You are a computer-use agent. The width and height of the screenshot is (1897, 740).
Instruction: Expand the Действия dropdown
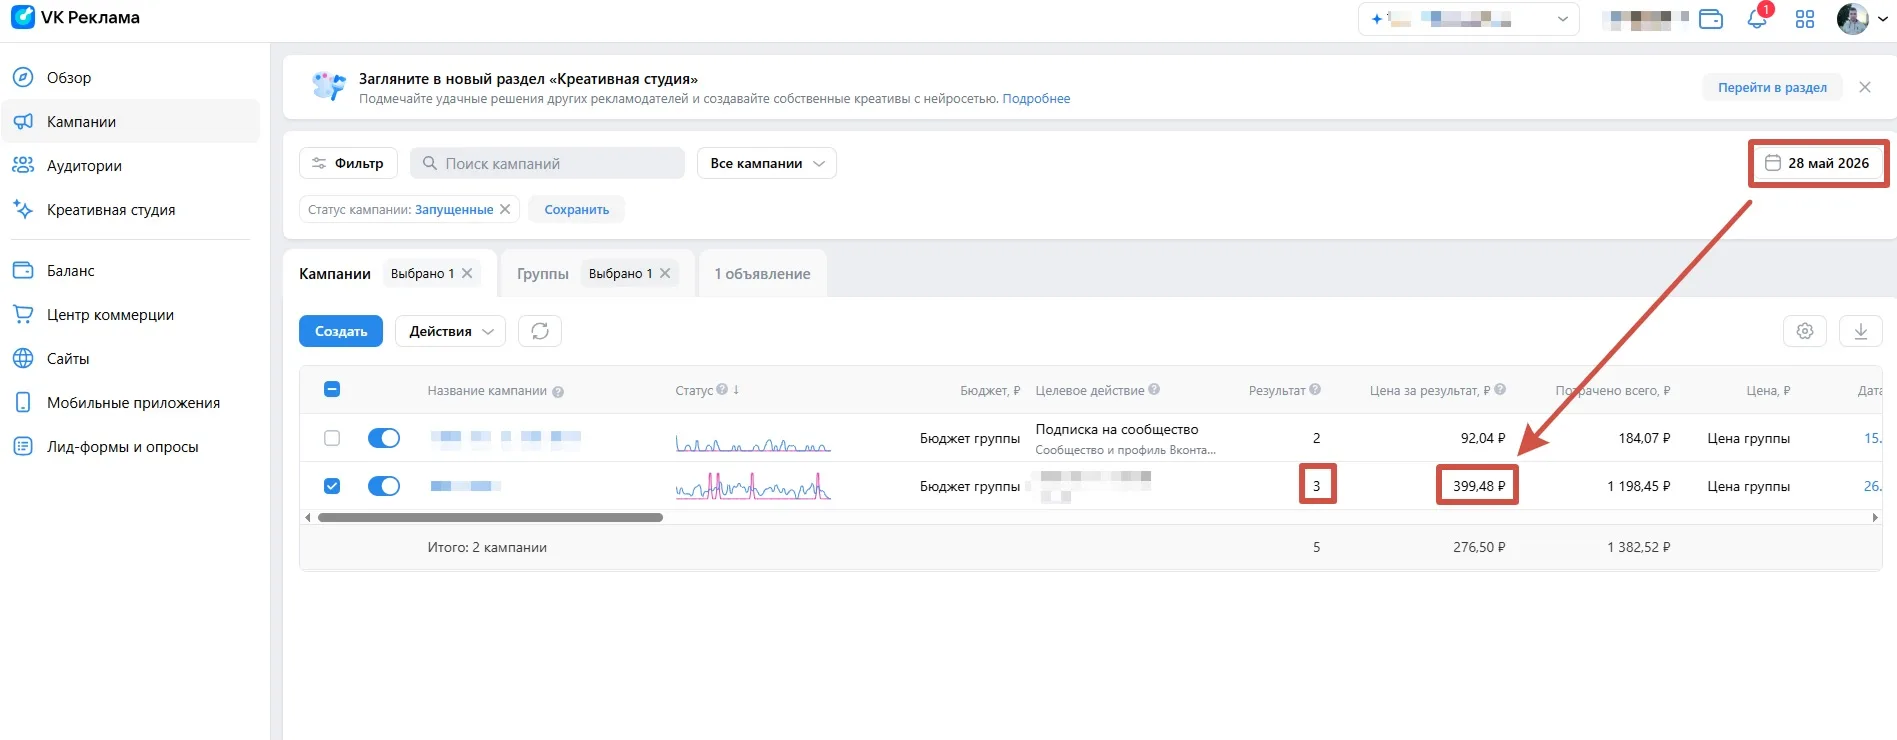click(x=450, y=331)
